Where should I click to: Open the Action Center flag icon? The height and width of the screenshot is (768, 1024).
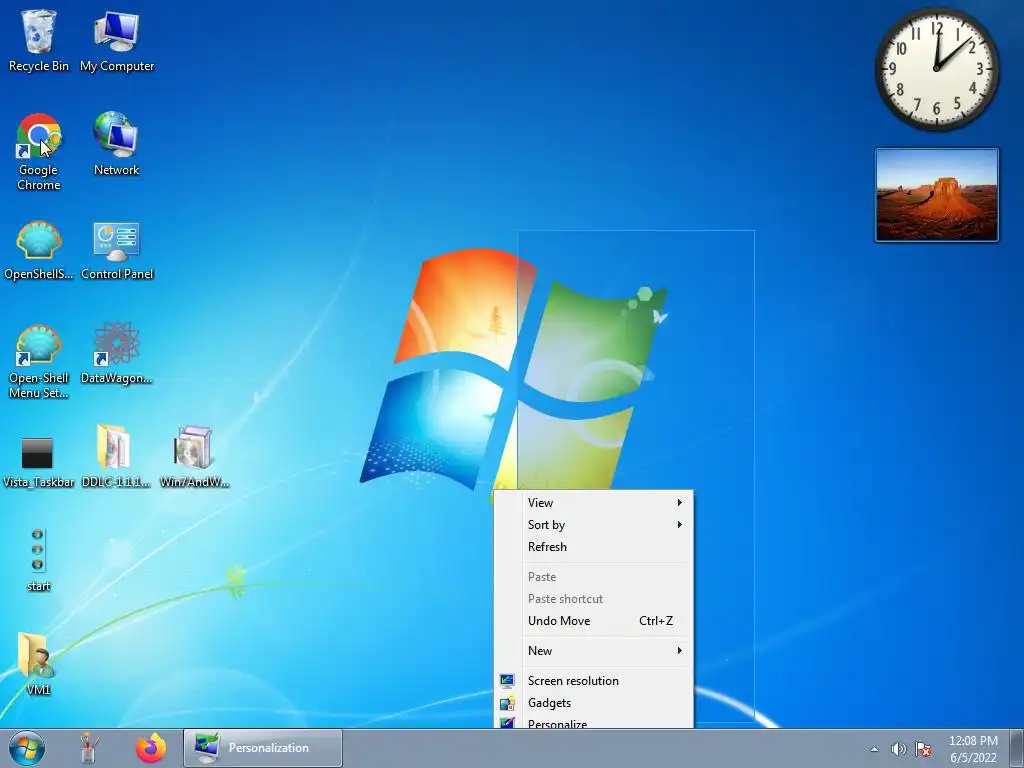[x=923, y=749]
